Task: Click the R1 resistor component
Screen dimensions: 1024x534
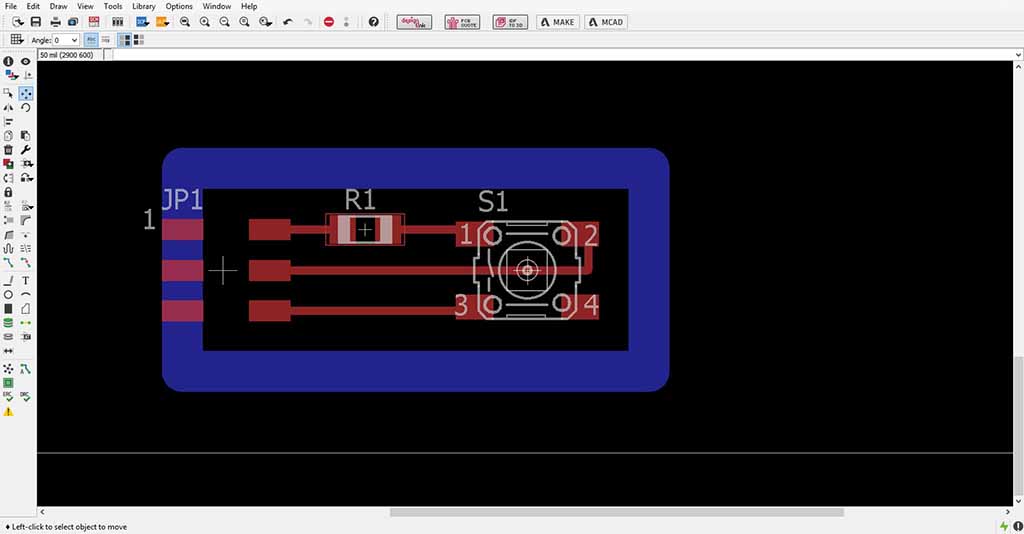Action: [x=365, y=230]
